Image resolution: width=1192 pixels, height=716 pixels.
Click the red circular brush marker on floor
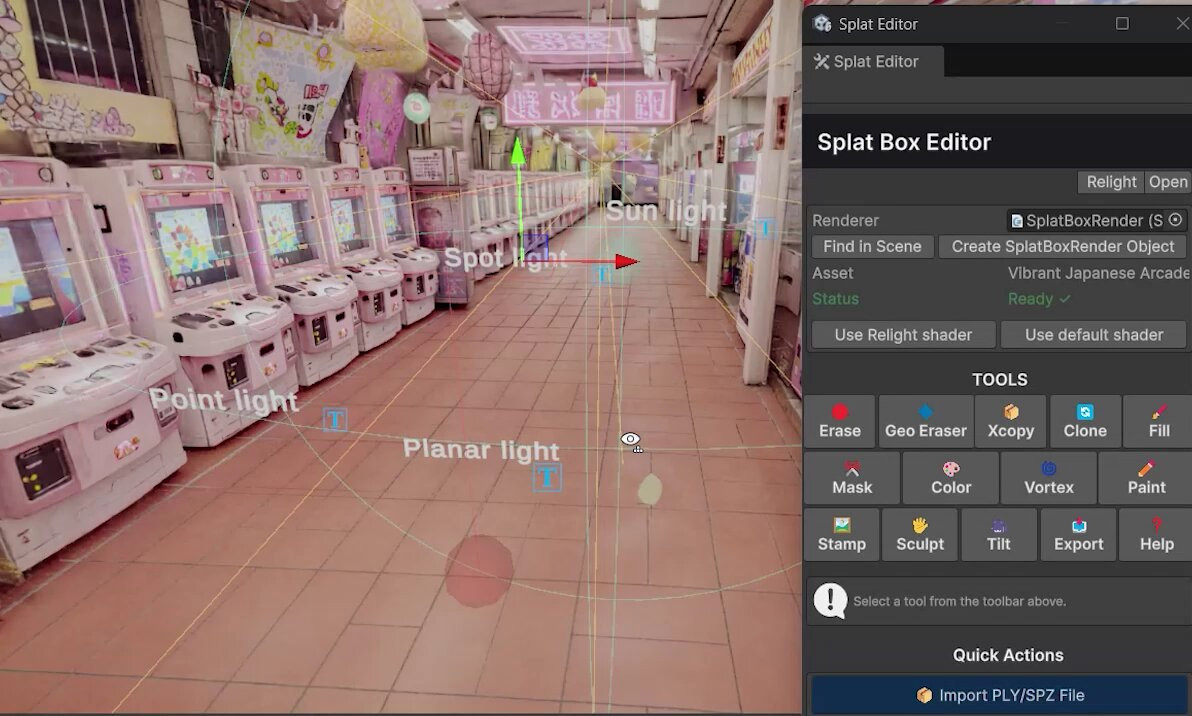coord(479,571)
